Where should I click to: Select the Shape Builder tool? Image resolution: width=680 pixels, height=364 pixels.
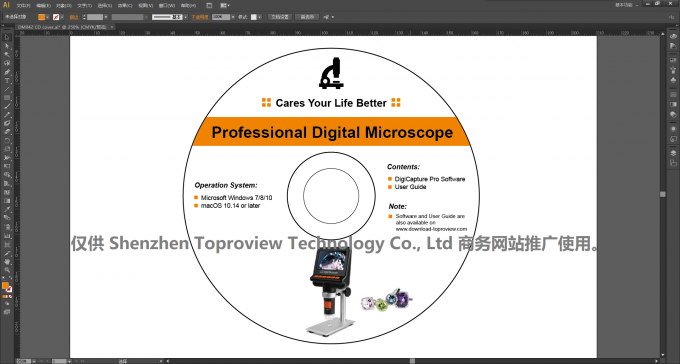point(7,175)
